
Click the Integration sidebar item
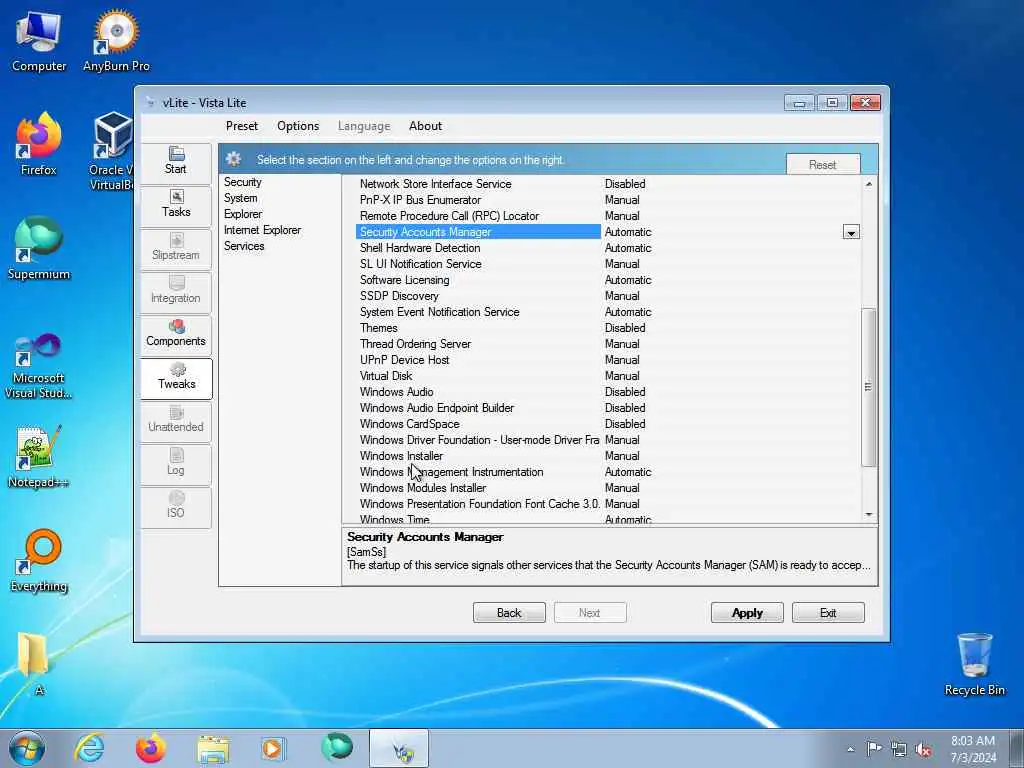point(176,291)
